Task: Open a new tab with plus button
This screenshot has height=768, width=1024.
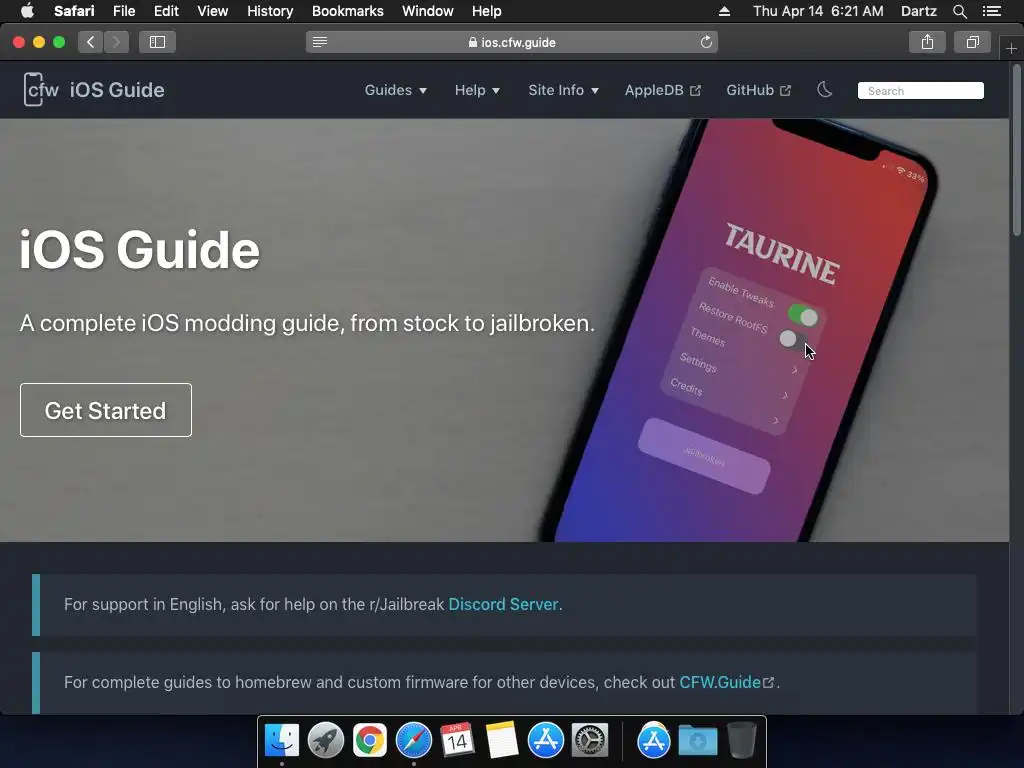Action: [x=1011, y=48]
